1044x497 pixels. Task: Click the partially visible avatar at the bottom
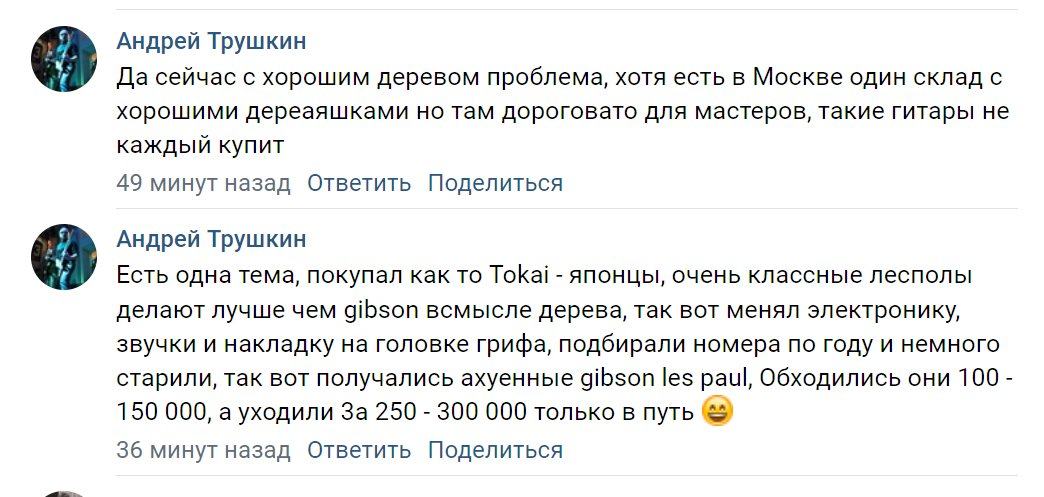tap(65, 493)
